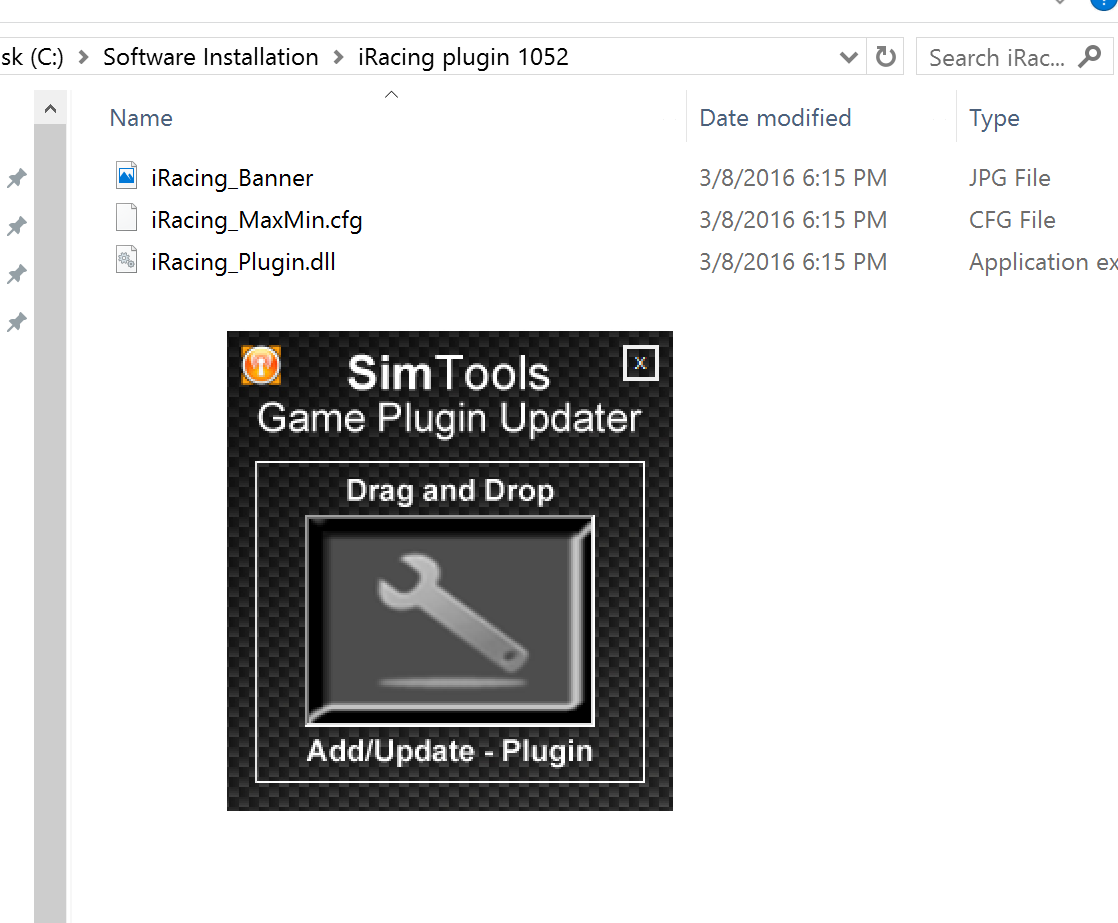Refresh the folder via address bar button
This screenshot has width=1118, height=923.
(885, 57)
